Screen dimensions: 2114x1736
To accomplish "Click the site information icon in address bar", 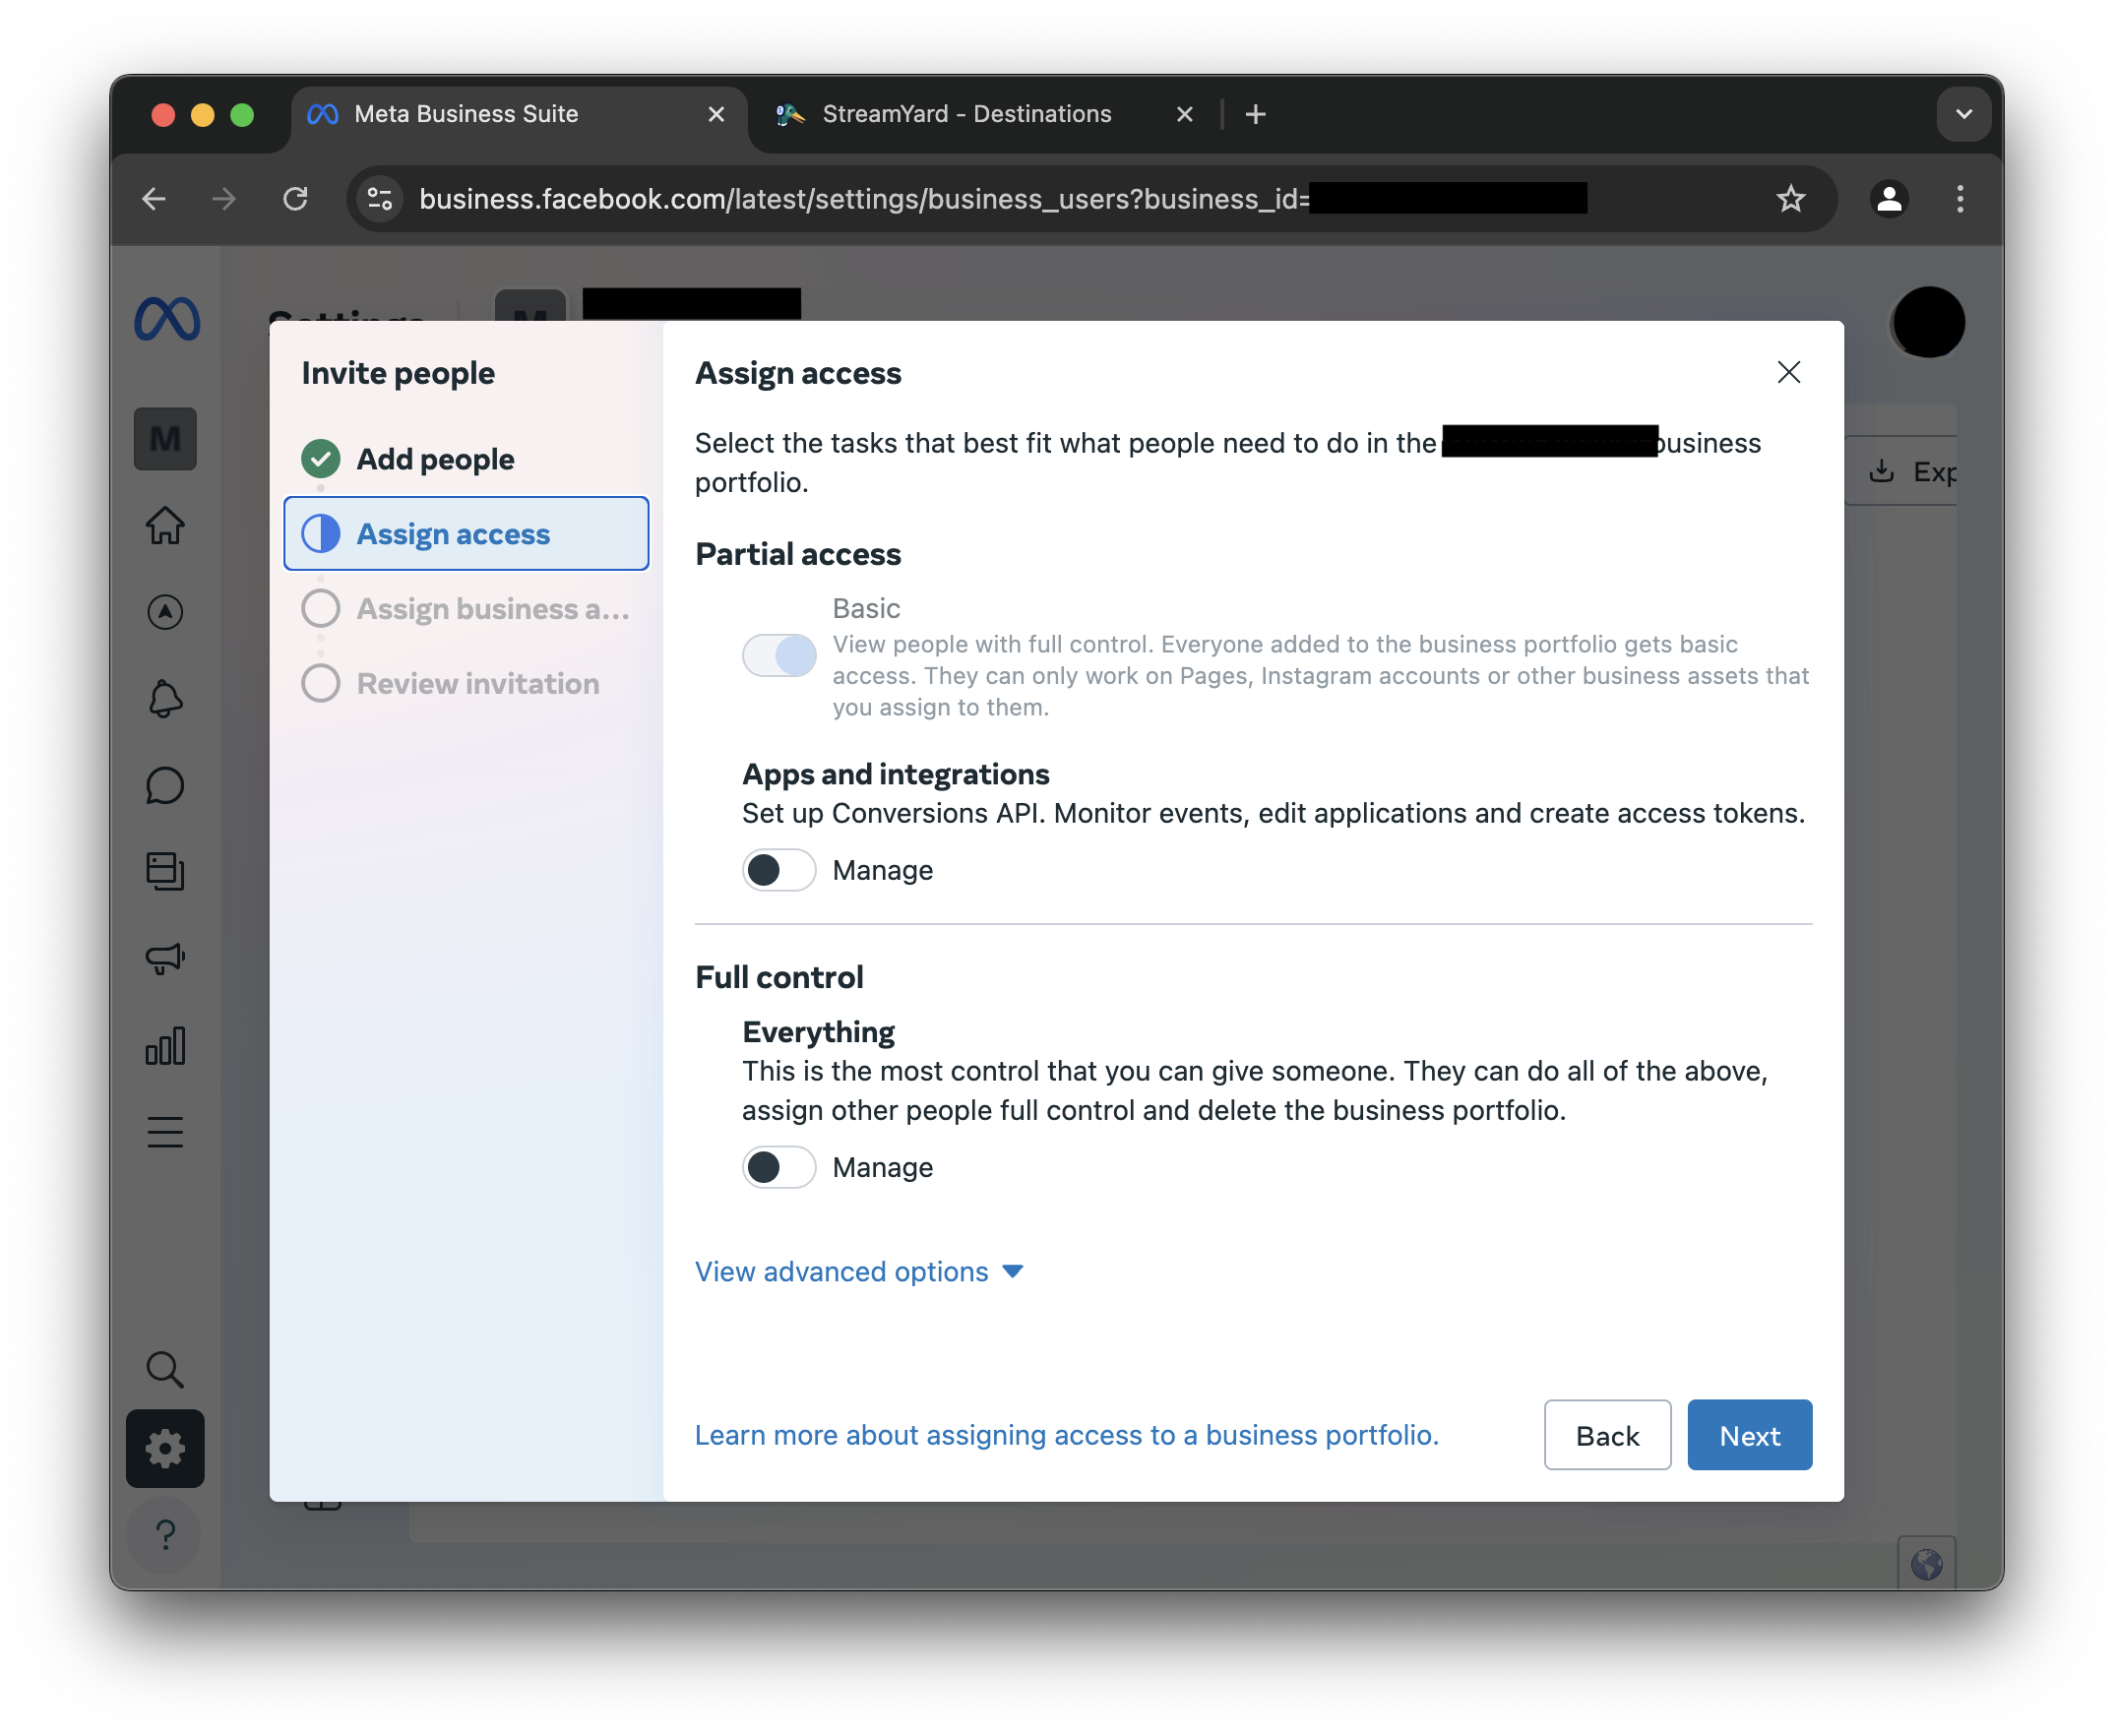I will point(380,199).
